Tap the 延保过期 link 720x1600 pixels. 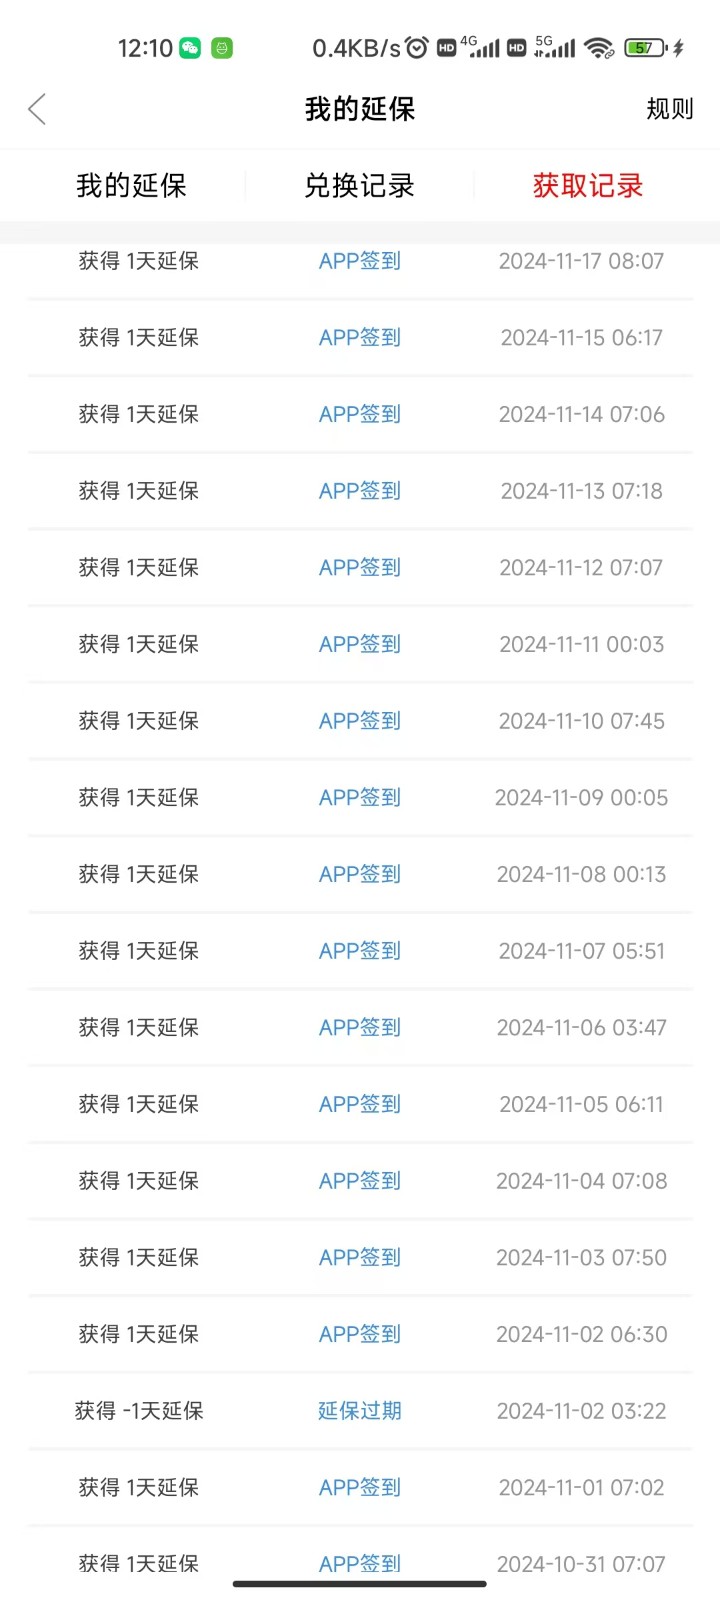(x=359, y=1411)
